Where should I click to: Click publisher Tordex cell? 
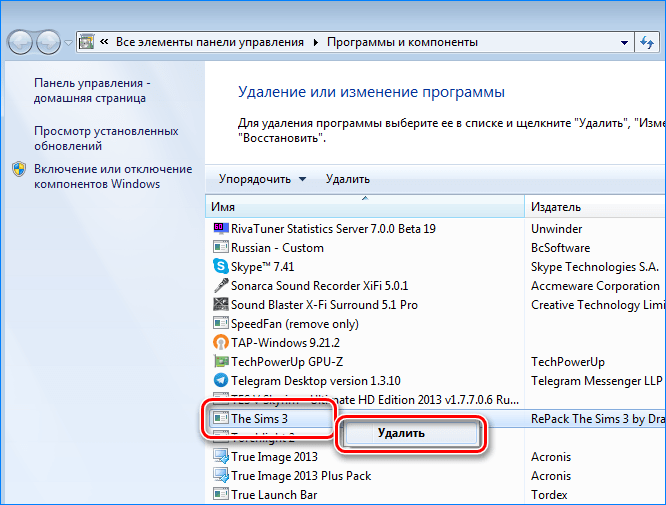pos(549,495)
